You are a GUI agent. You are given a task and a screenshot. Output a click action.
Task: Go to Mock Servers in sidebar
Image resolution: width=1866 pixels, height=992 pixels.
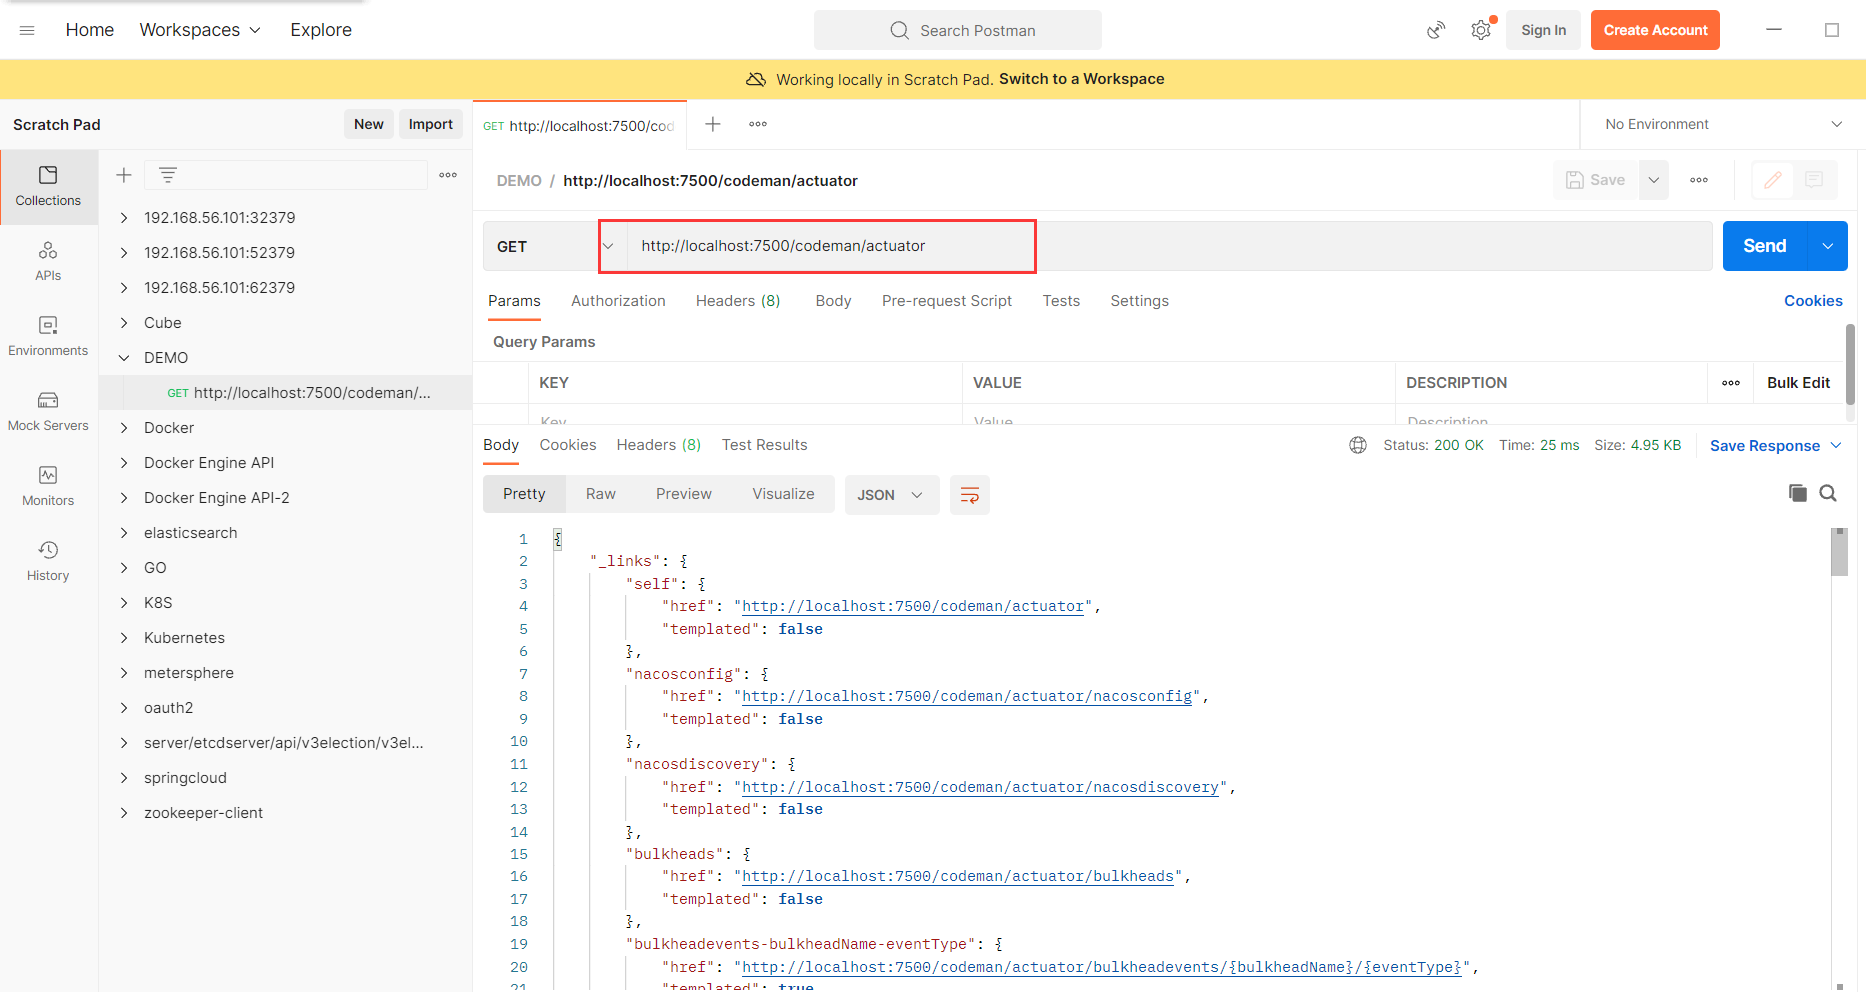(x=48, y=411)
